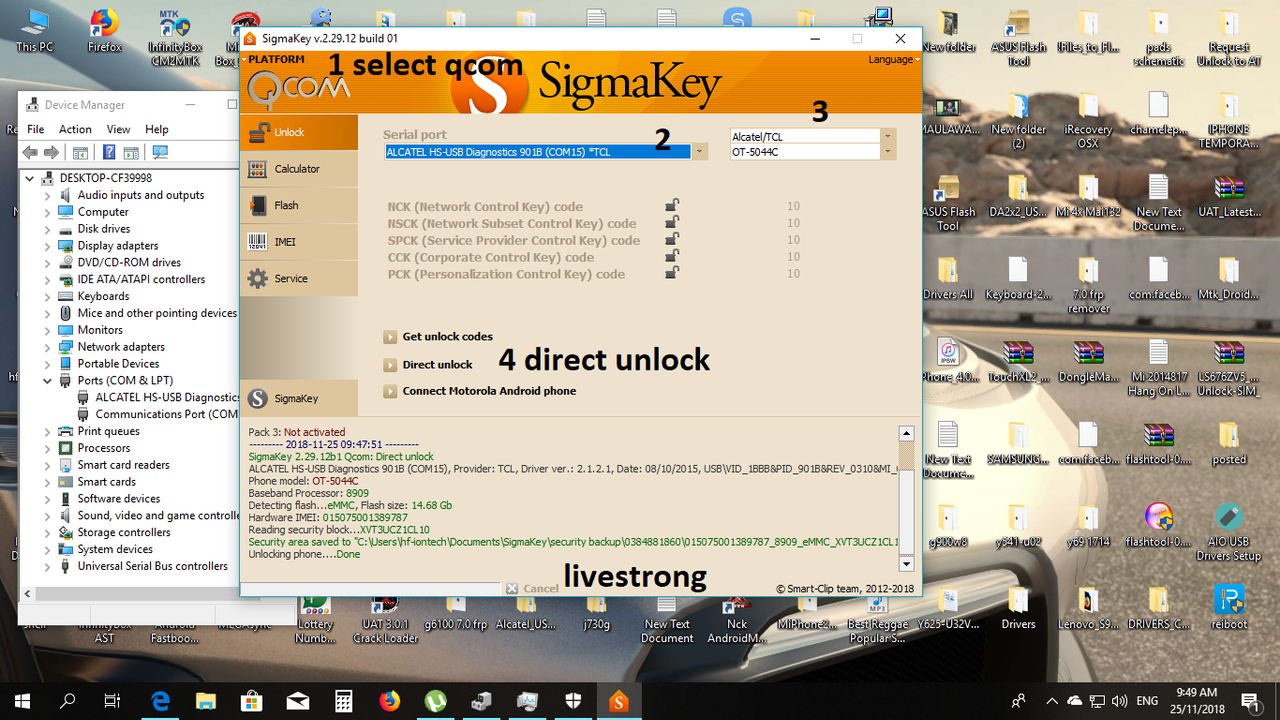The width and height of the screenshot is (1280, 720).
Task: Click the lock icon beside SPCK code
Action: coord(673,240)
